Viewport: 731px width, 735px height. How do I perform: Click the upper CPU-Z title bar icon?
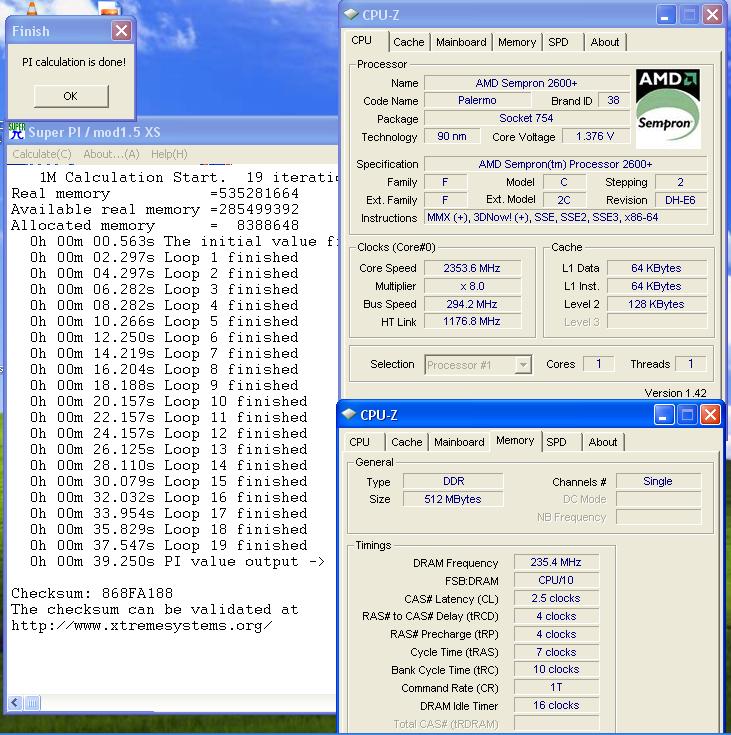point(351,15)
